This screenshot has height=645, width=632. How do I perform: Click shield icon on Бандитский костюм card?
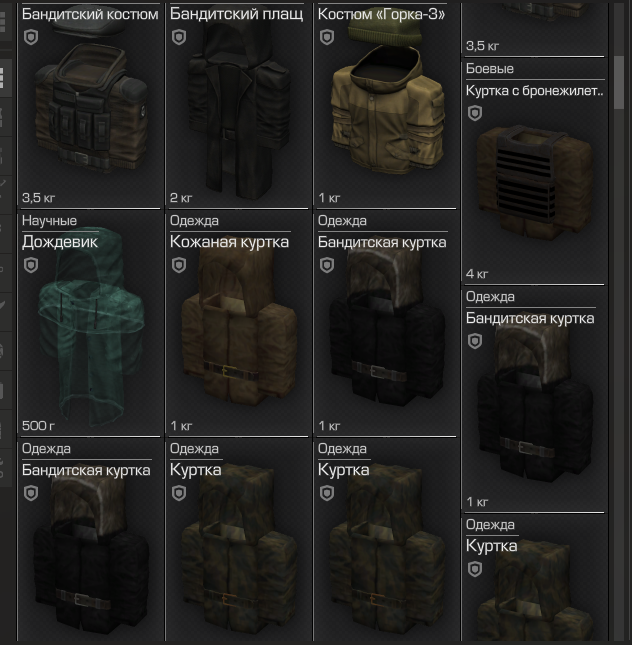pos(31,37)
